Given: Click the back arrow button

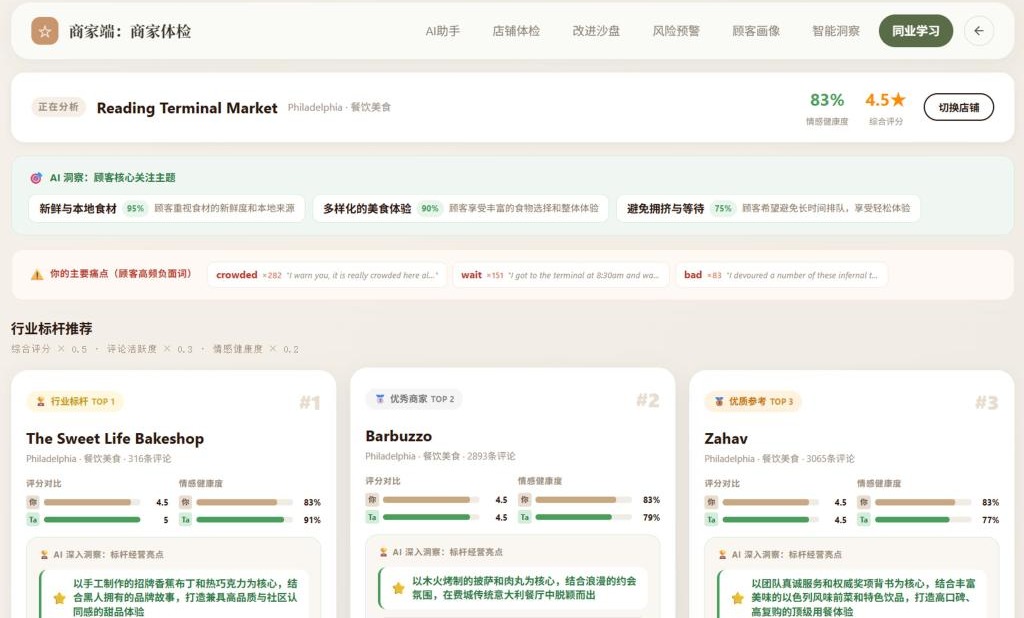Looking at the screenshot, I should (x=978, y=31).
